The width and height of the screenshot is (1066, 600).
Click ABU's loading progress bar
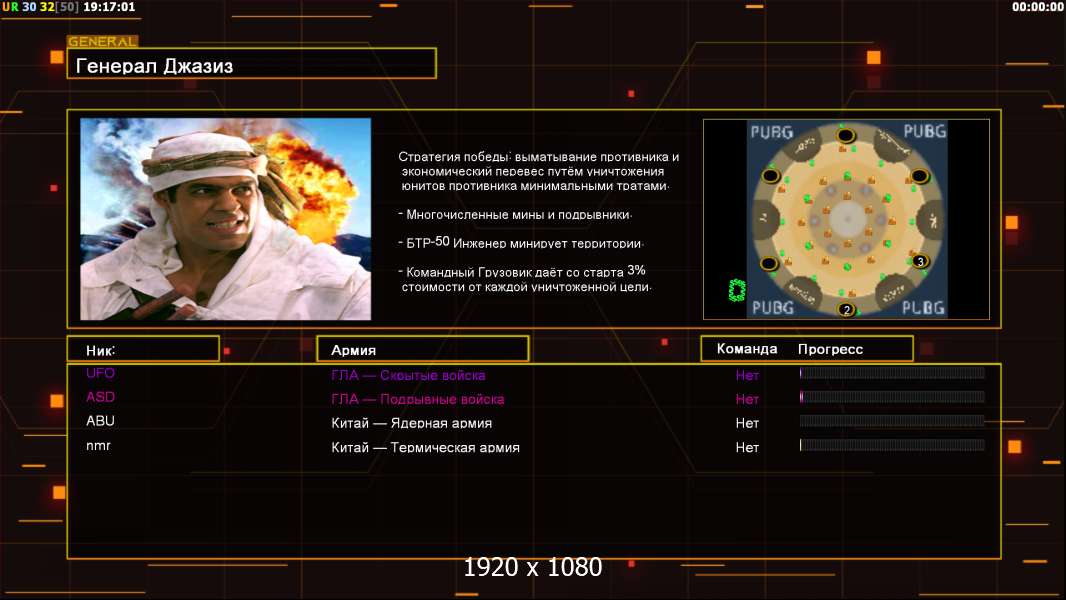(892, 421)
